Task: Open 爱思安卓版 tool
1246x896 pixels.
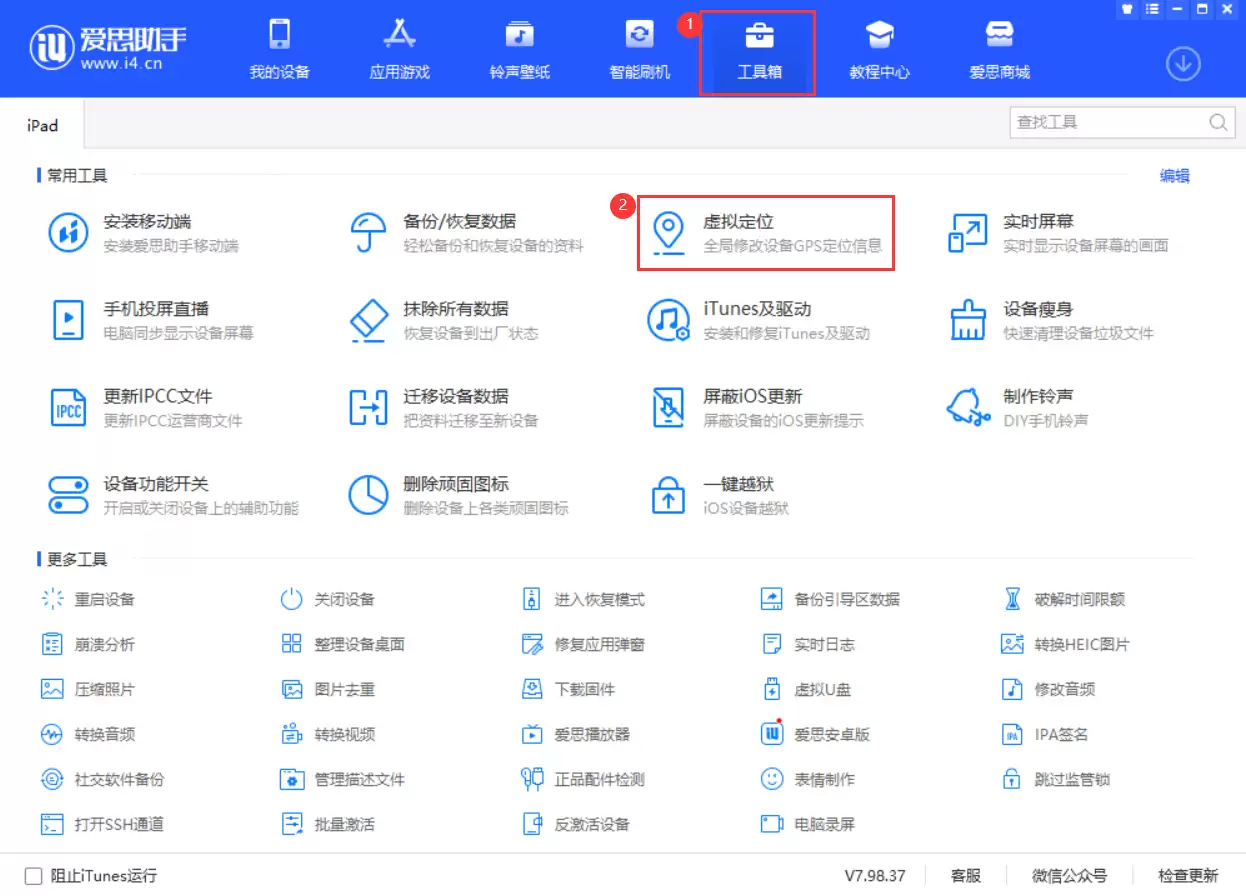Action: point(816,734)
